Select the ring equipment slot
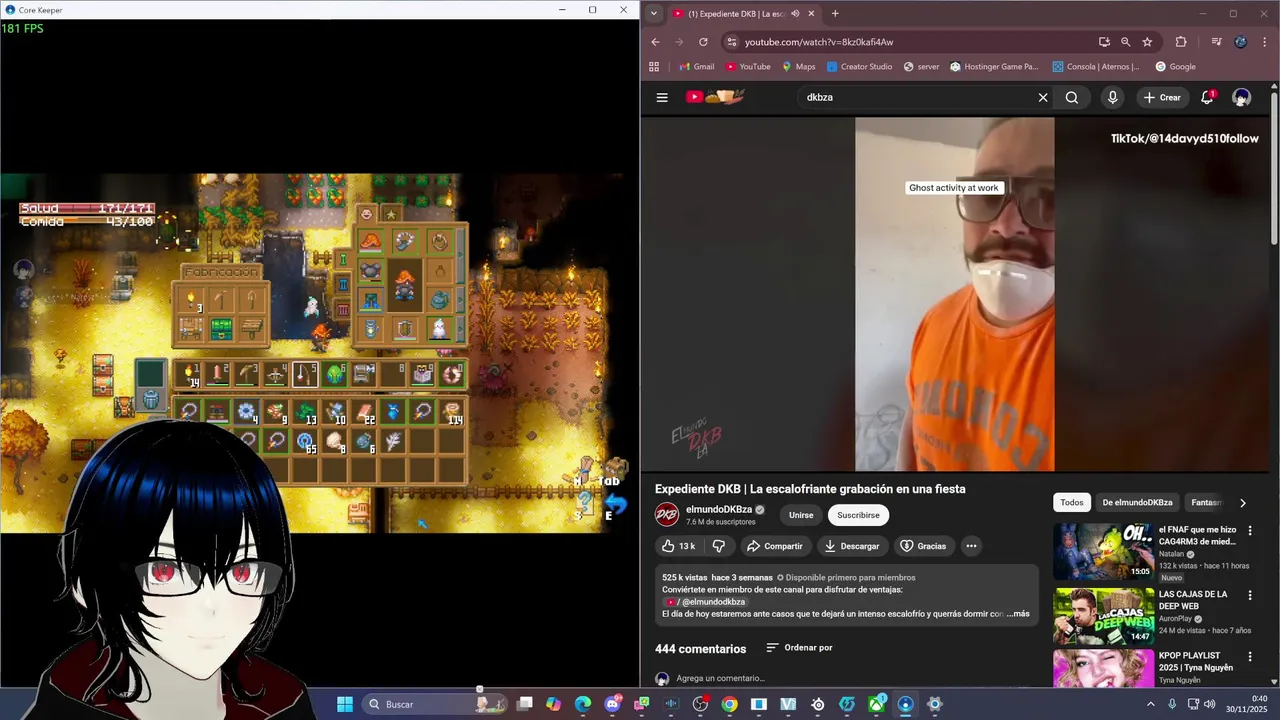 click(x=439, y=240)
